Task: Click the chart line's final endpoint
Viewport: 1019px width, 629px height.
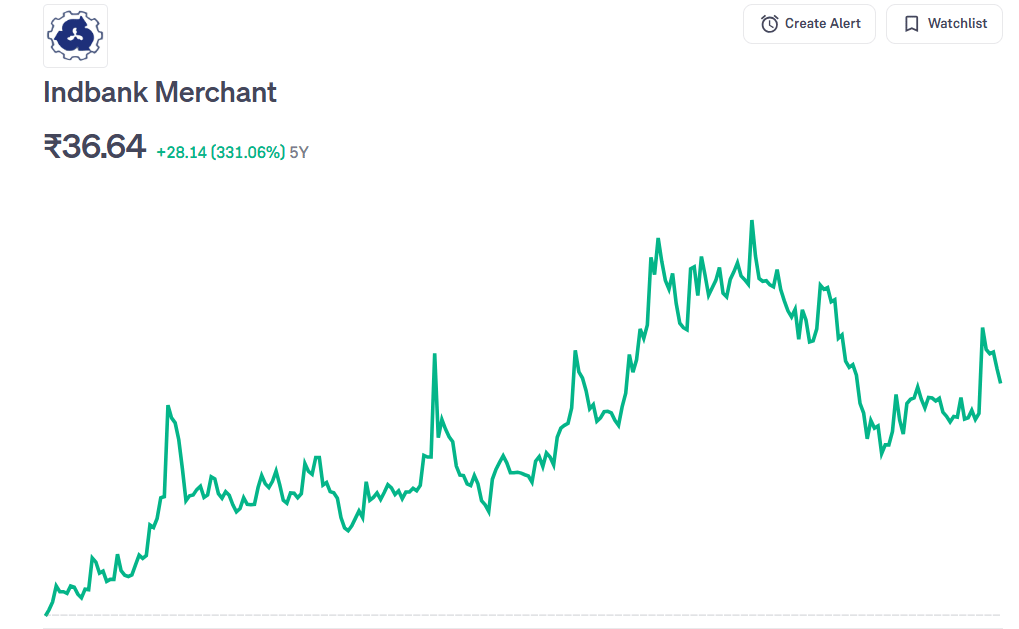Action: (1000, 381)
